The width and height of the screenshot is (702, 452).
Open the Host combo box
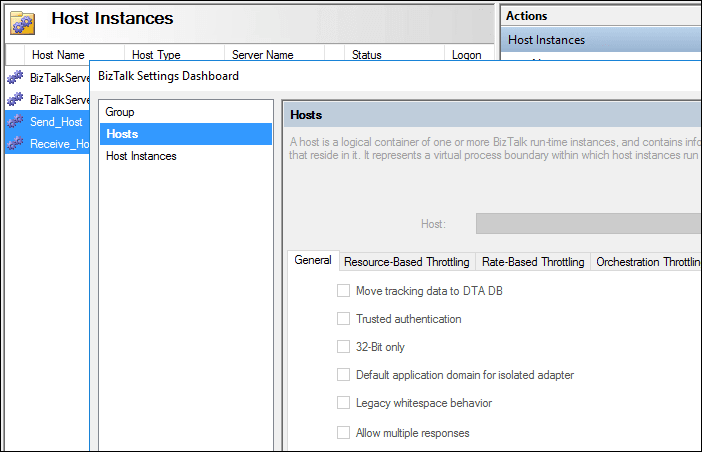point(588,223)
